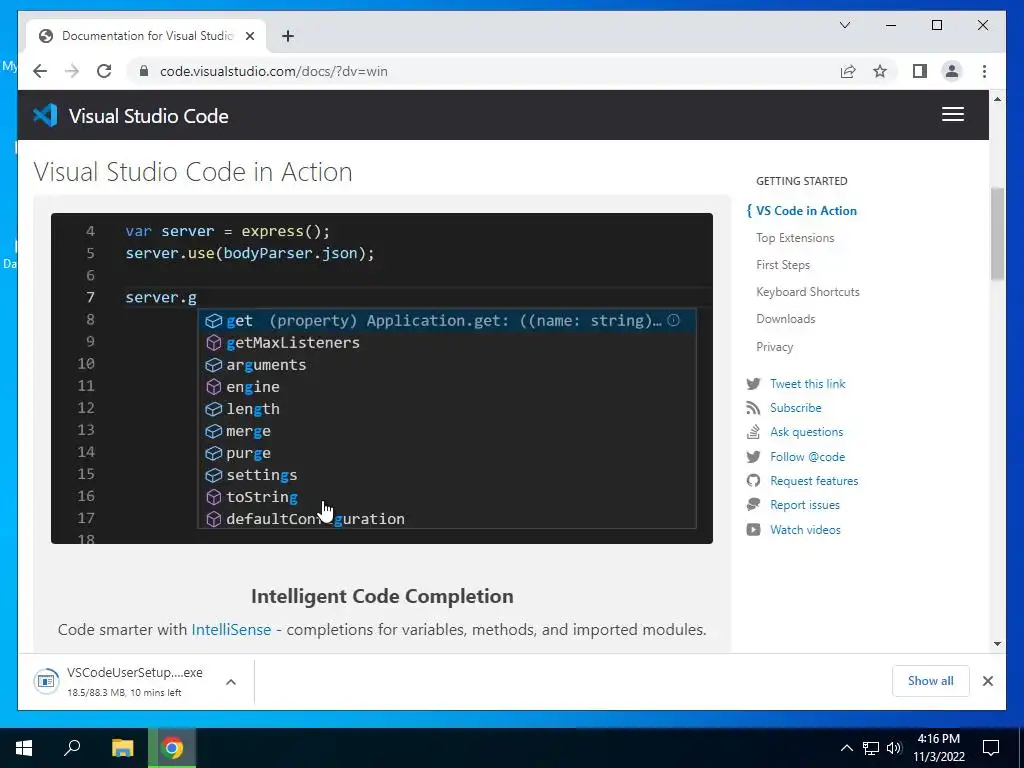This screenshot has width=1024, height=768.
Task: Click the Follow @code link
Action: point(807,456)
